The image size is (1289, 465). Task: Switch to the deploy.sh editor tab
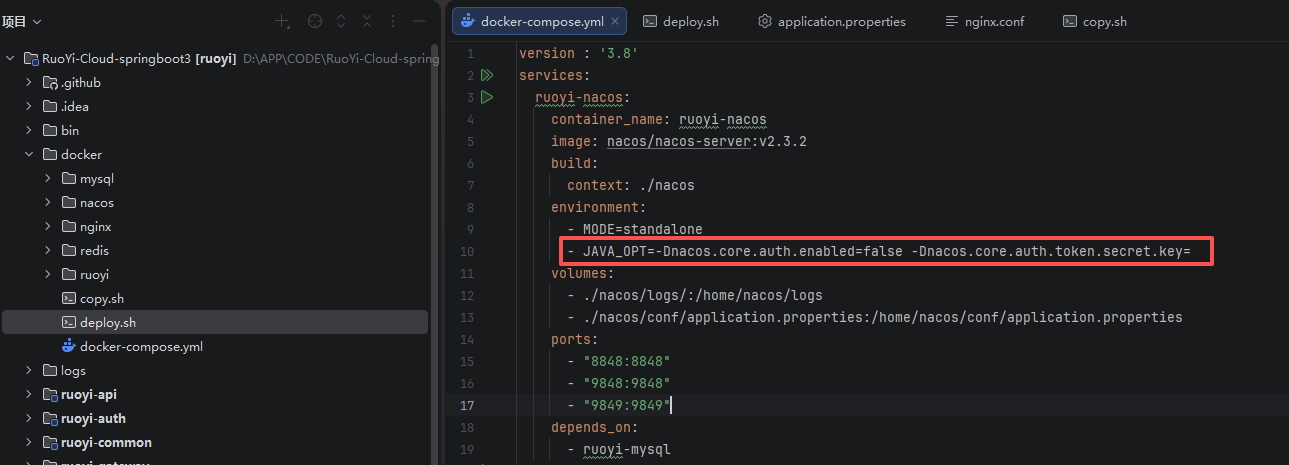(681, 21)
